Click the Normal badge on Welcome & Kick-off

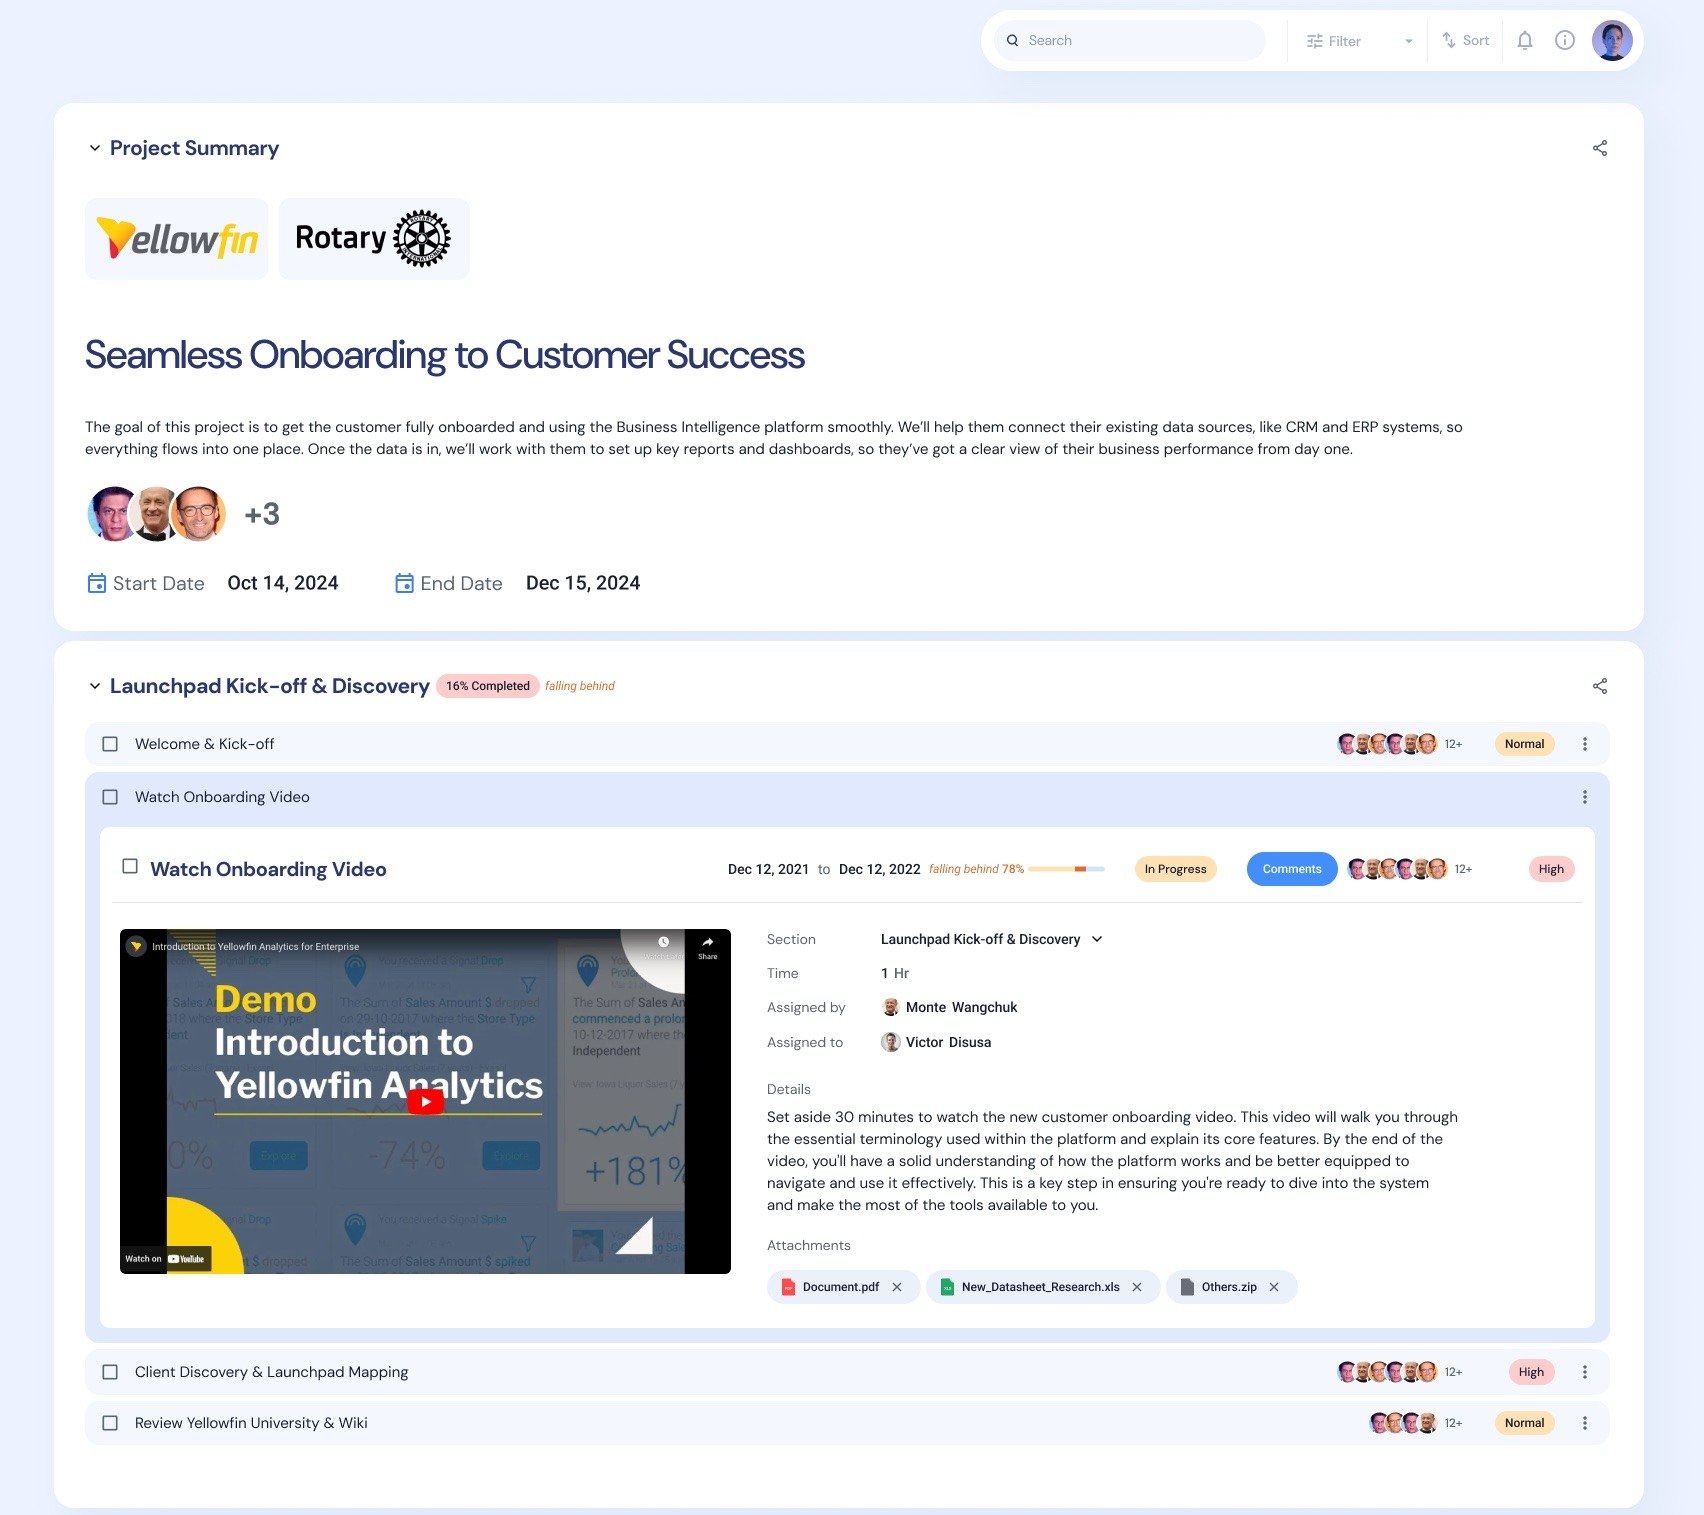click(x=1524, y=744)
